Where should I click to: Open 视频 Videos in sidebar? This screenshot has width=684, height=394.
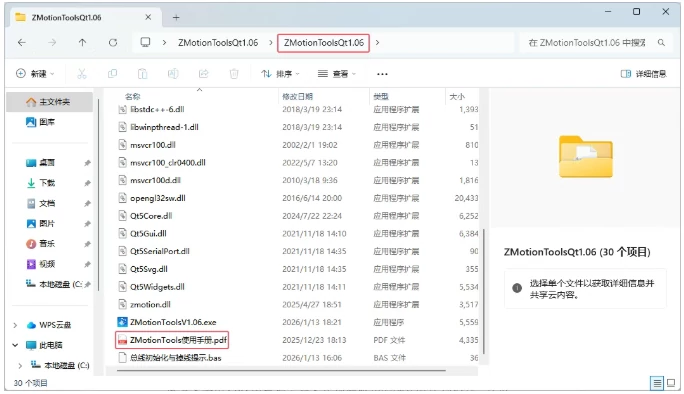coord(41,264)
